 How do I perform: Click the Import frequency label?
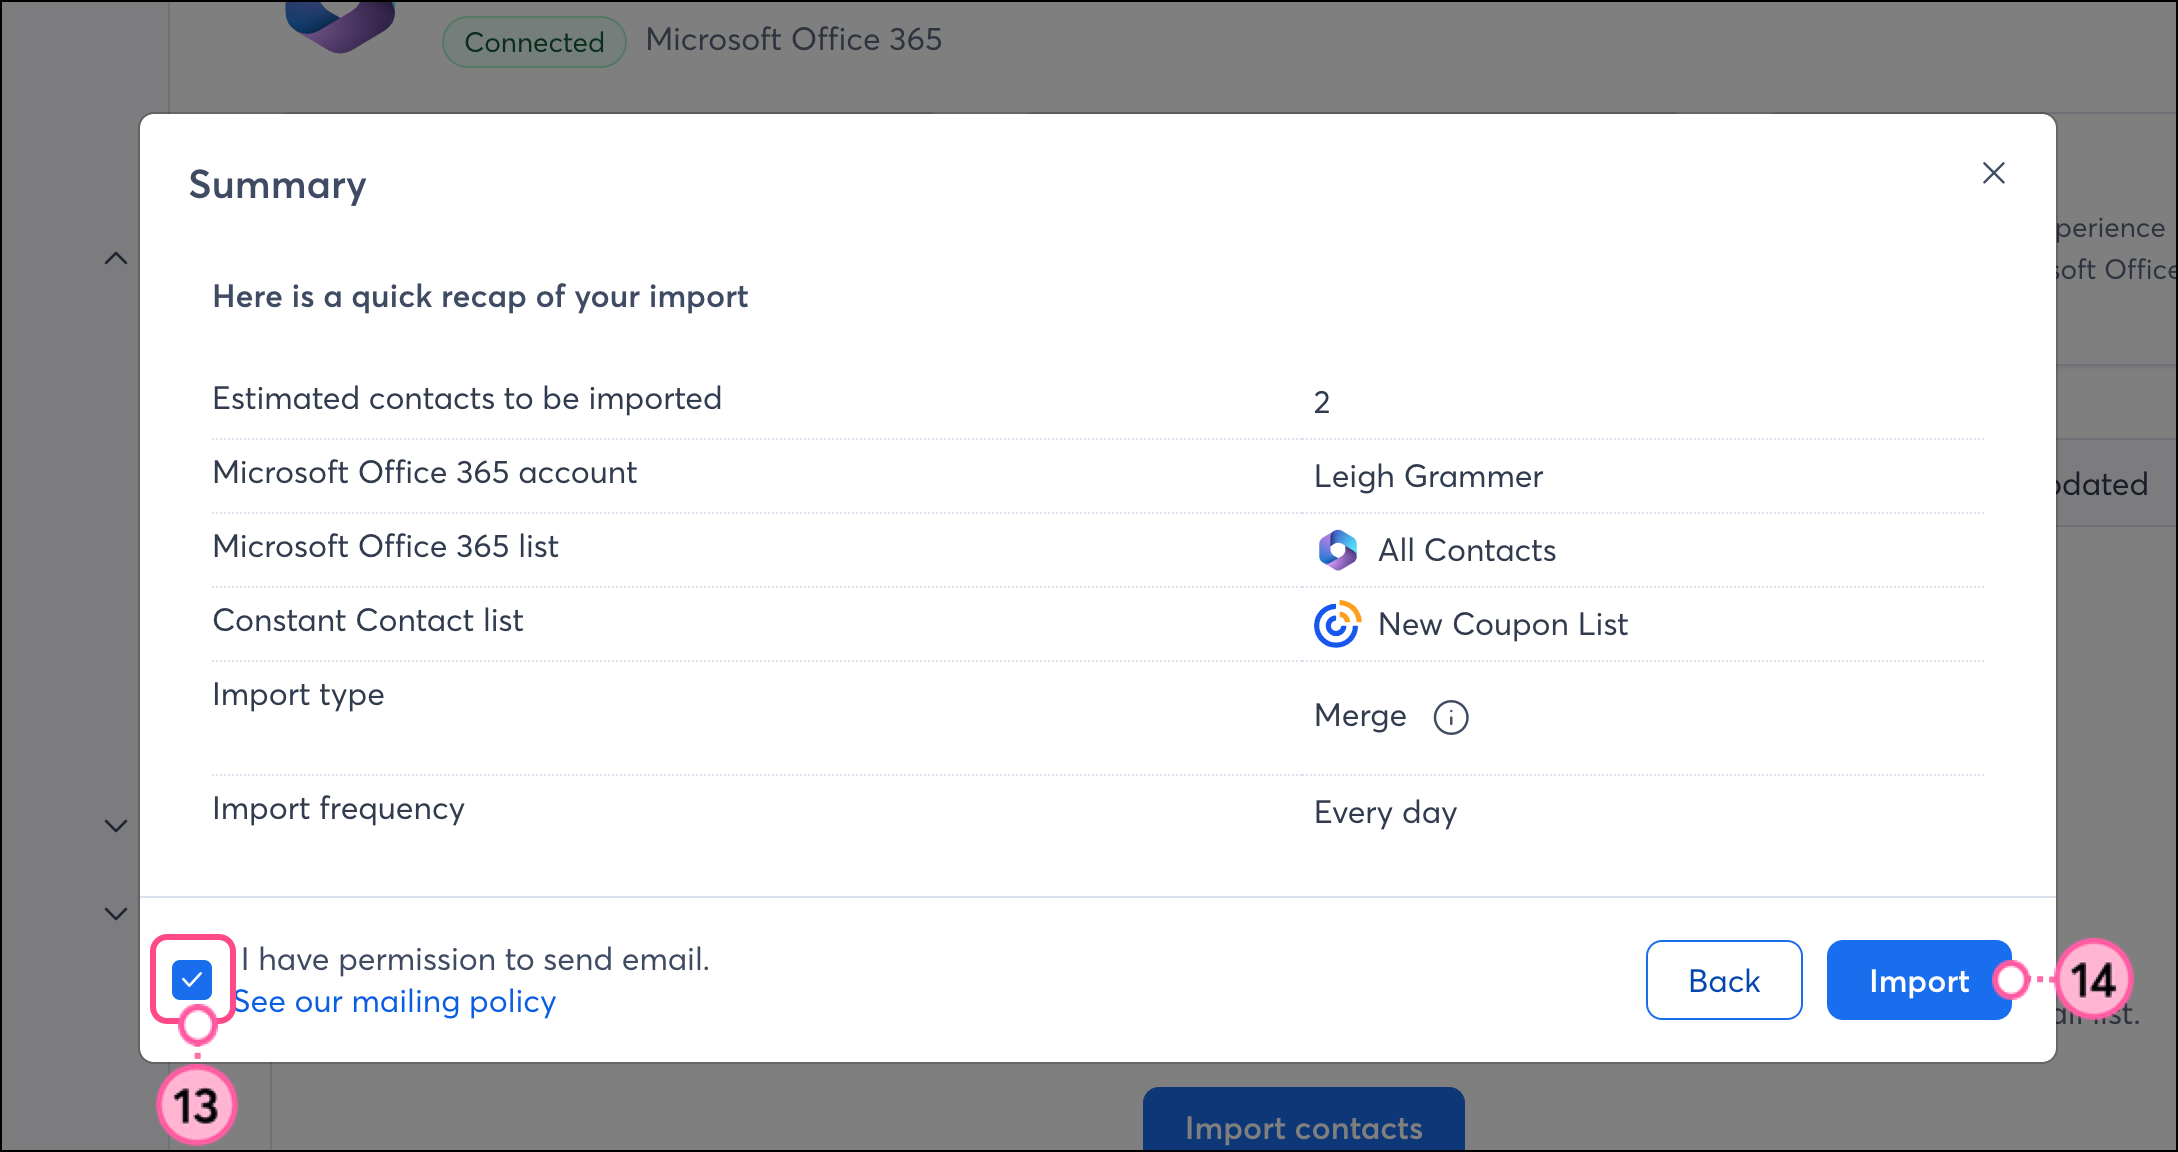pyautogui.click(x=338, y=808)
